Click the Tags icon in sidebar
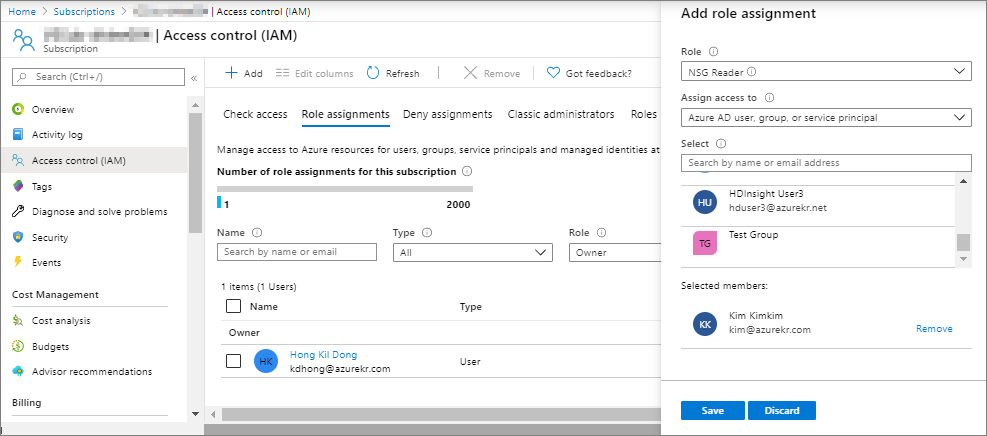This screenshot has height=436, width=987. click(x=19, y=186)
